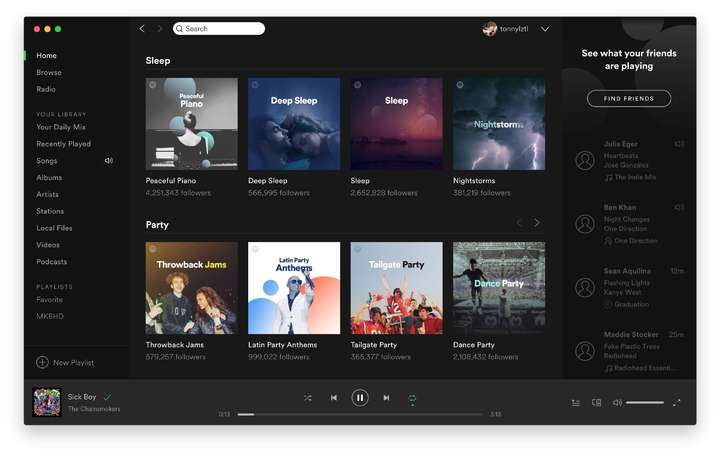Toggle shuffle playback
The width and height of the screenshot is (720, 456).
308,398
